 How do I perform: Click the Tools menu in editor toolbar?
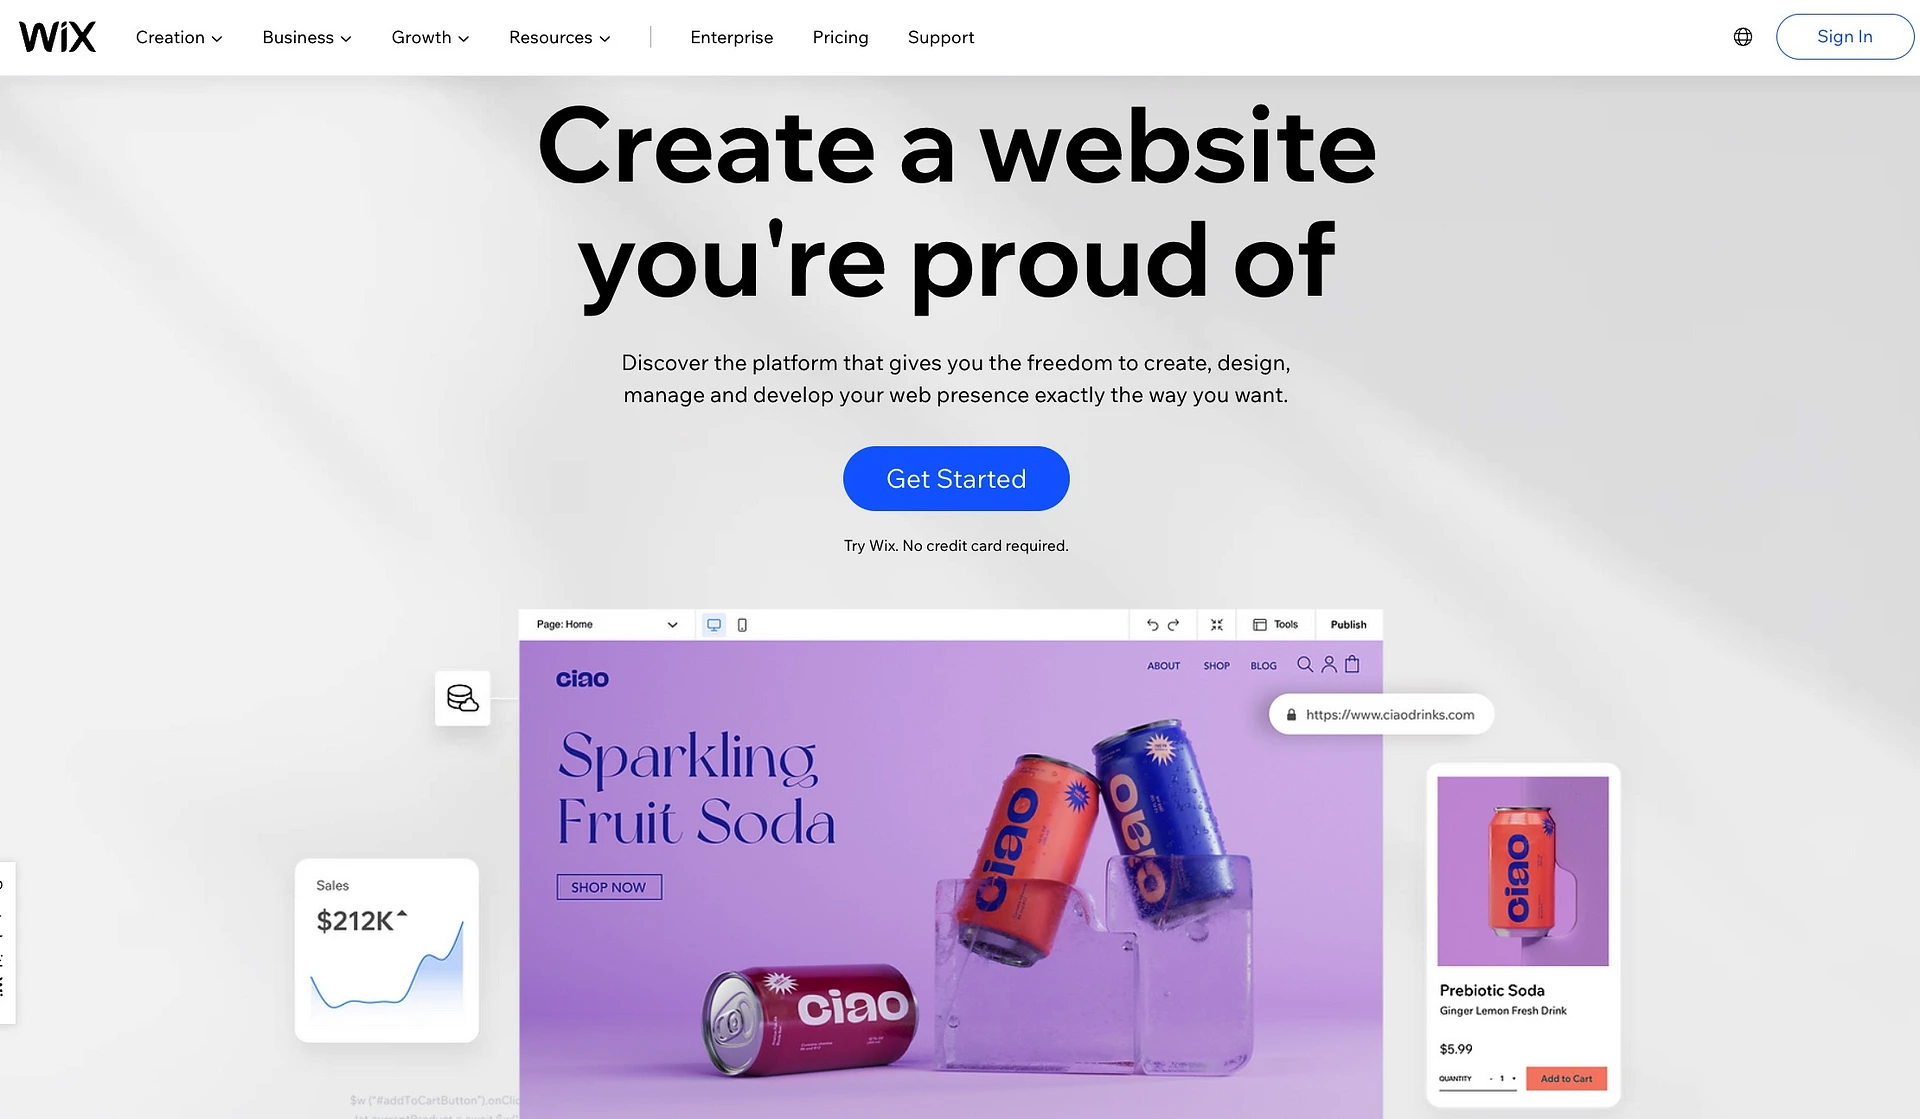1277,623
